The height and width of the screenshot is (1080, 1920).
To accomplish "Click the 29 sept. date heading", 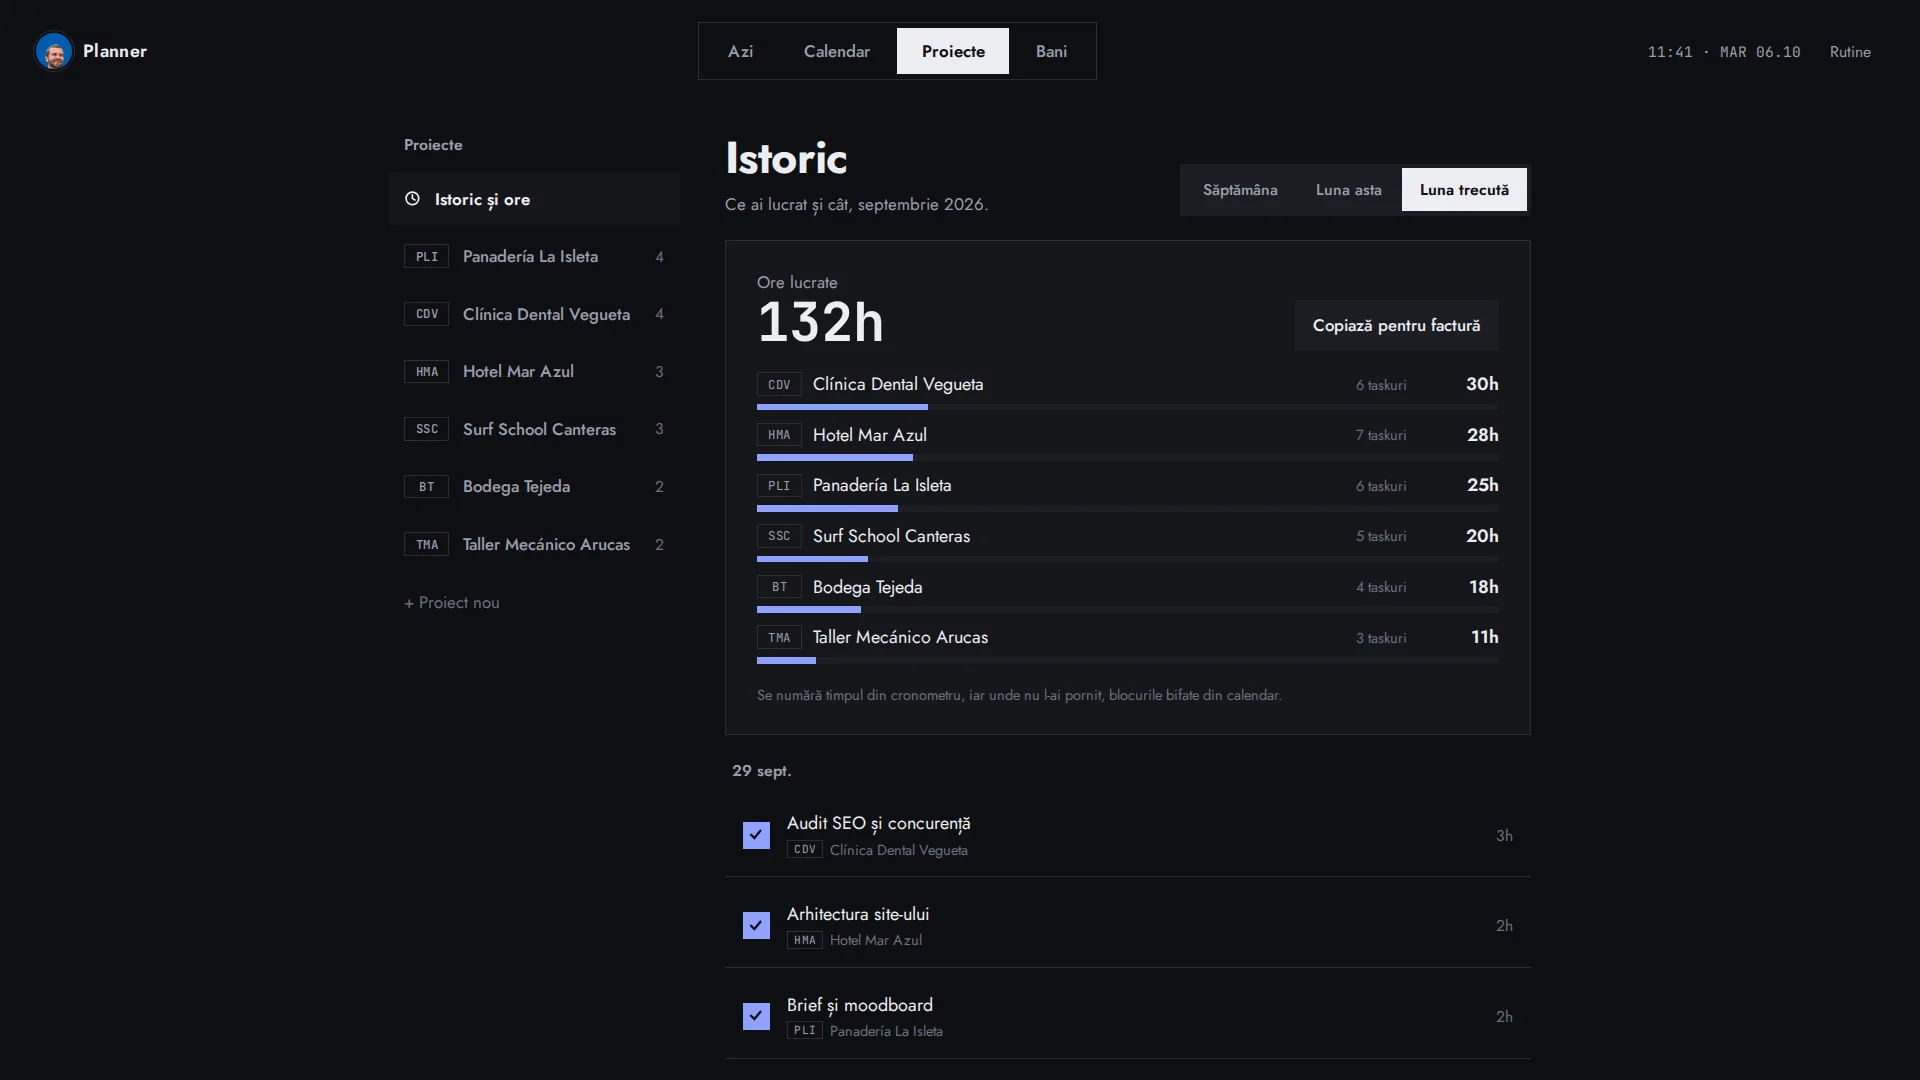I will click(x=761, y=771).
